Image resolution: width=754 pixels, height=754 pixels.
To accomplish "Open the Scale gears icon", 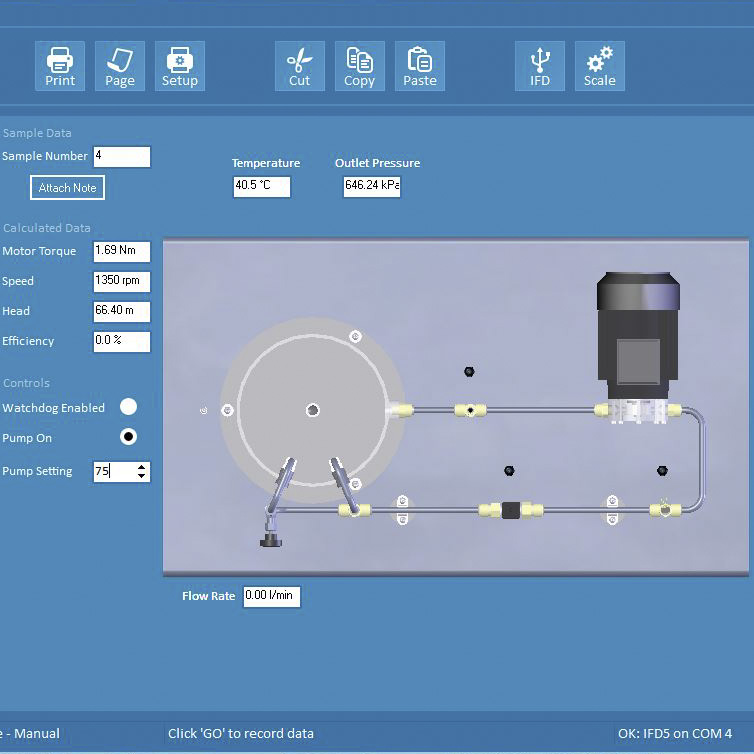I will click(600, 66).
